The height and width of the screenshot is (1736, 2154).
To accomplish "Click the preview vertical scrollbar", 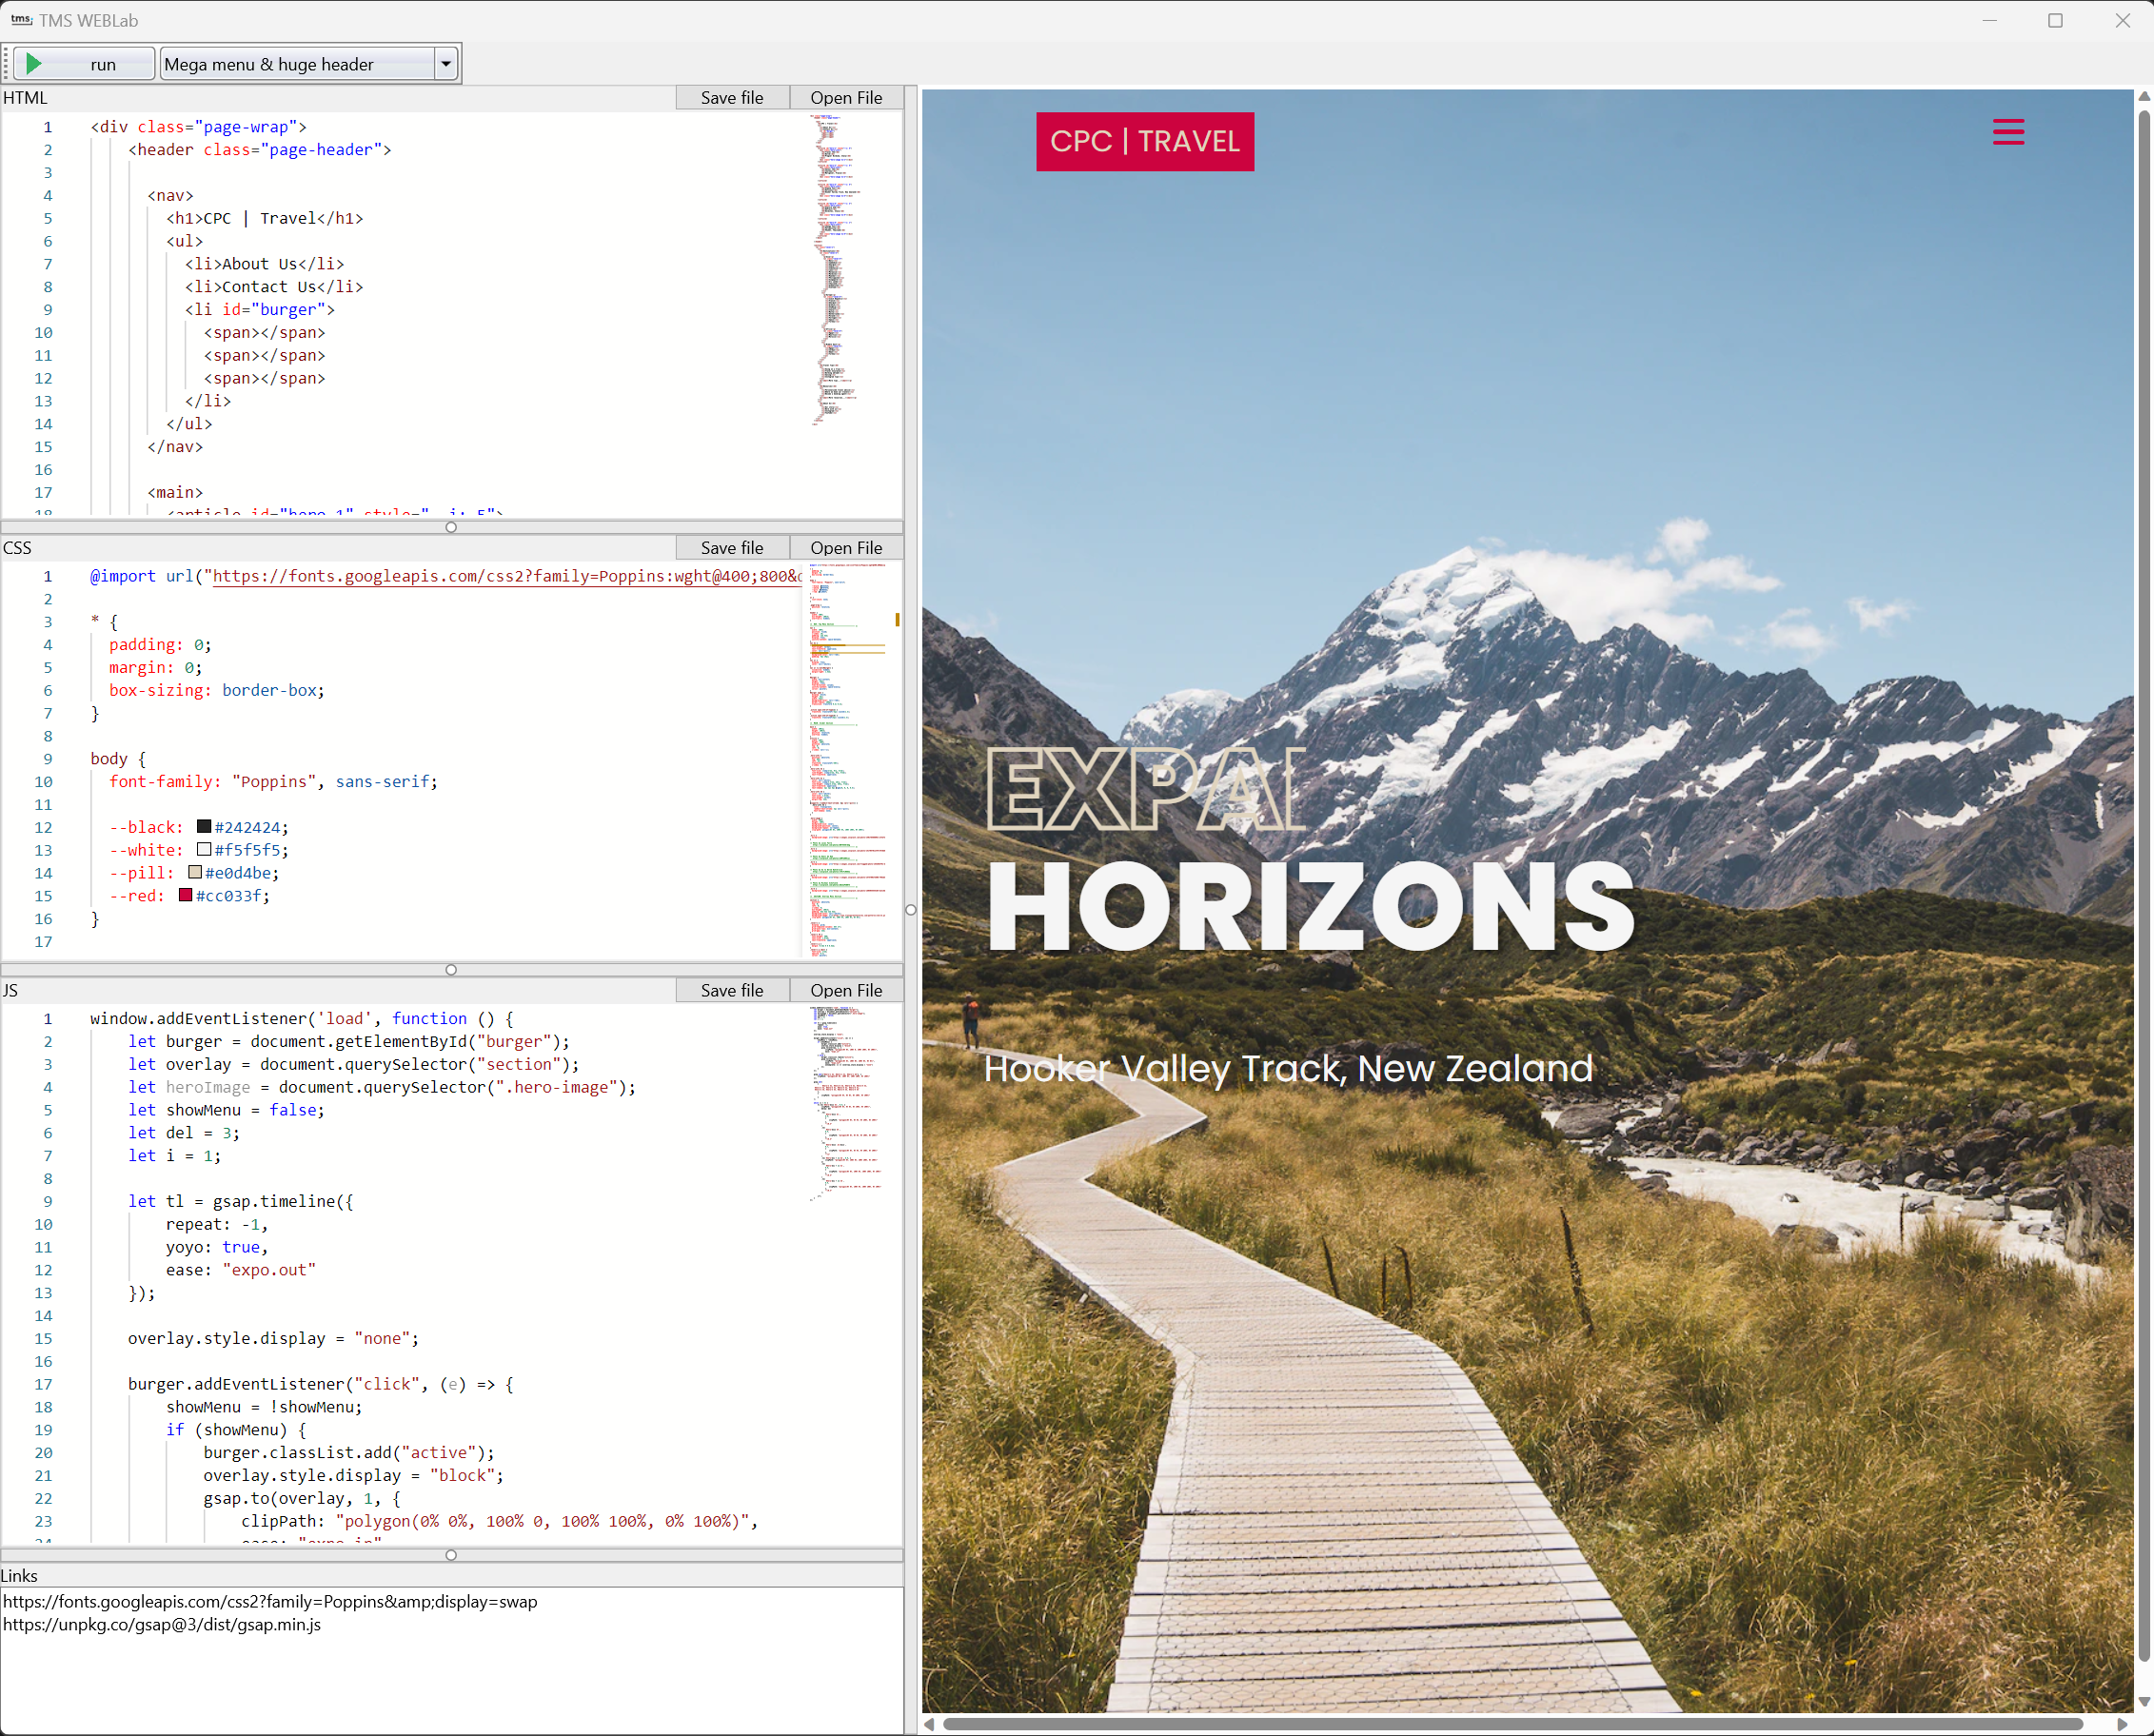I will pyautogui.click(x=2144, y=886).
